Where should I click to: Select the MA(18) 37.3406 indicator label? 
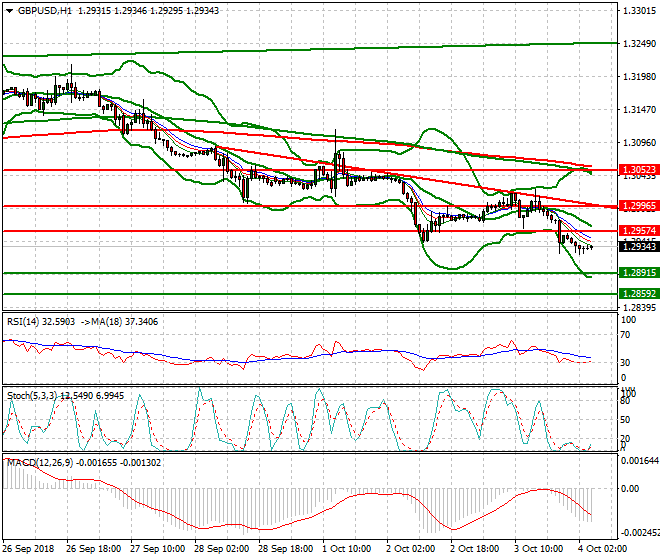(125, 322)
